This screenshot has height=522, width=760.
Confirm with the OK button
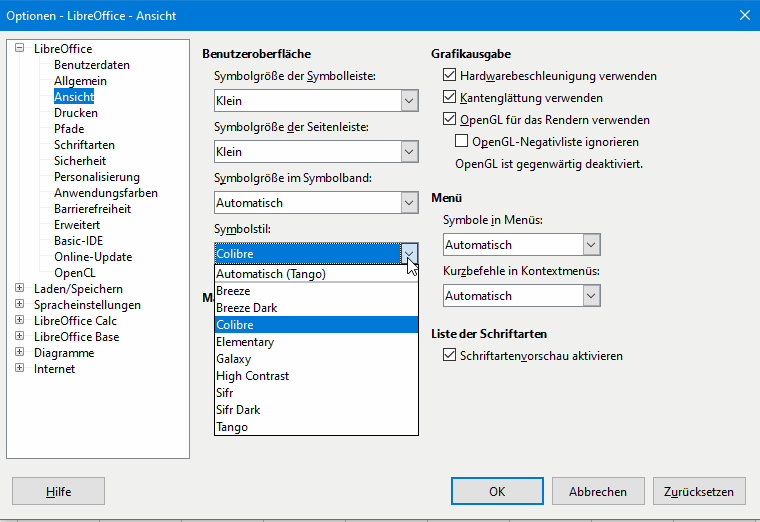pos(497,491)
